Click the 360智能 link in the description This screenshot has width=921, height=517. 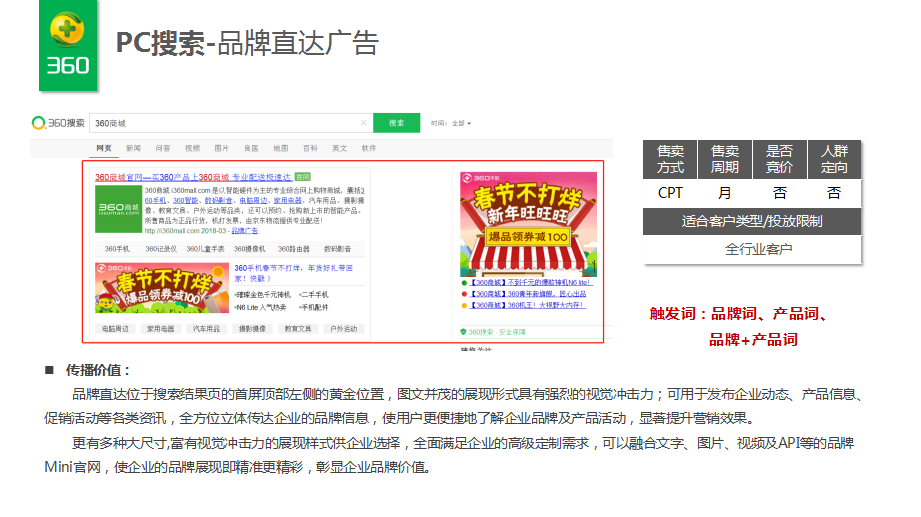[186, 200]
